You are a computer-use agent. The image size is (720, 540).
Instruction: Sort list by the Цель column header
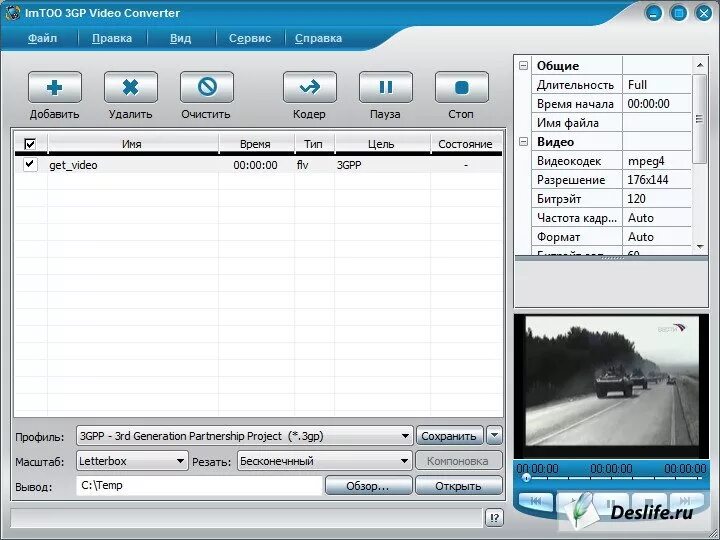coord(382,144)
